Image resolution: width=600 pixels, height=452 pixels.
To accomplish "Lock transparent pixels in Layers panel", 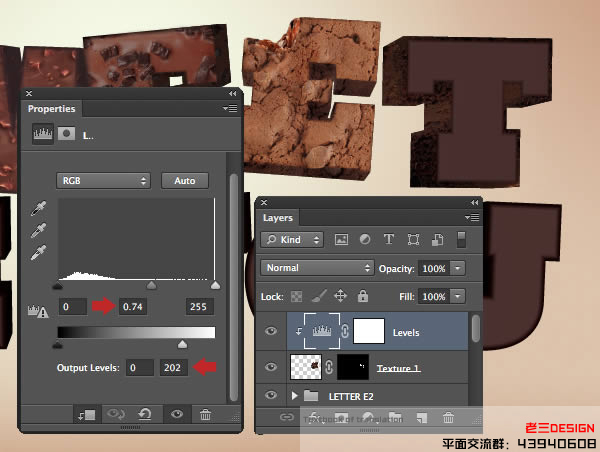I will pyautogui.click(x=297, y=296).
